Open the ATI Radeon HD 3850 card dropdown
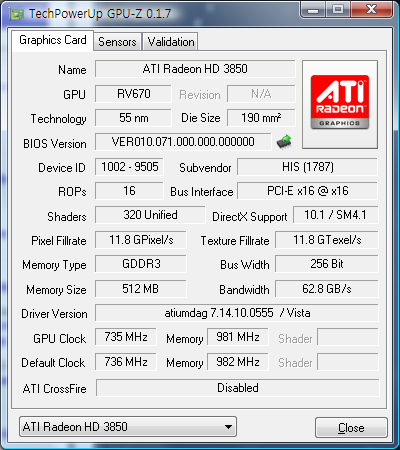This screenshot has height=450, width=400. coord(128,427)
